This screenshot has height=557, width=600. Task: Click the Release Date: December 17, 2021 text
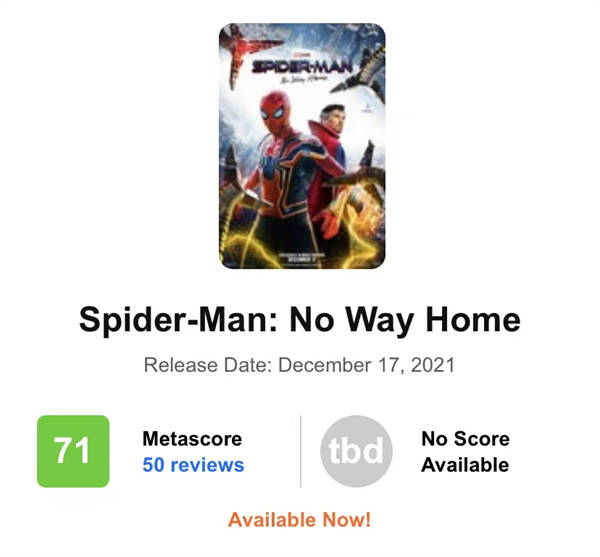pyautogui.click(x=299, y=365)
